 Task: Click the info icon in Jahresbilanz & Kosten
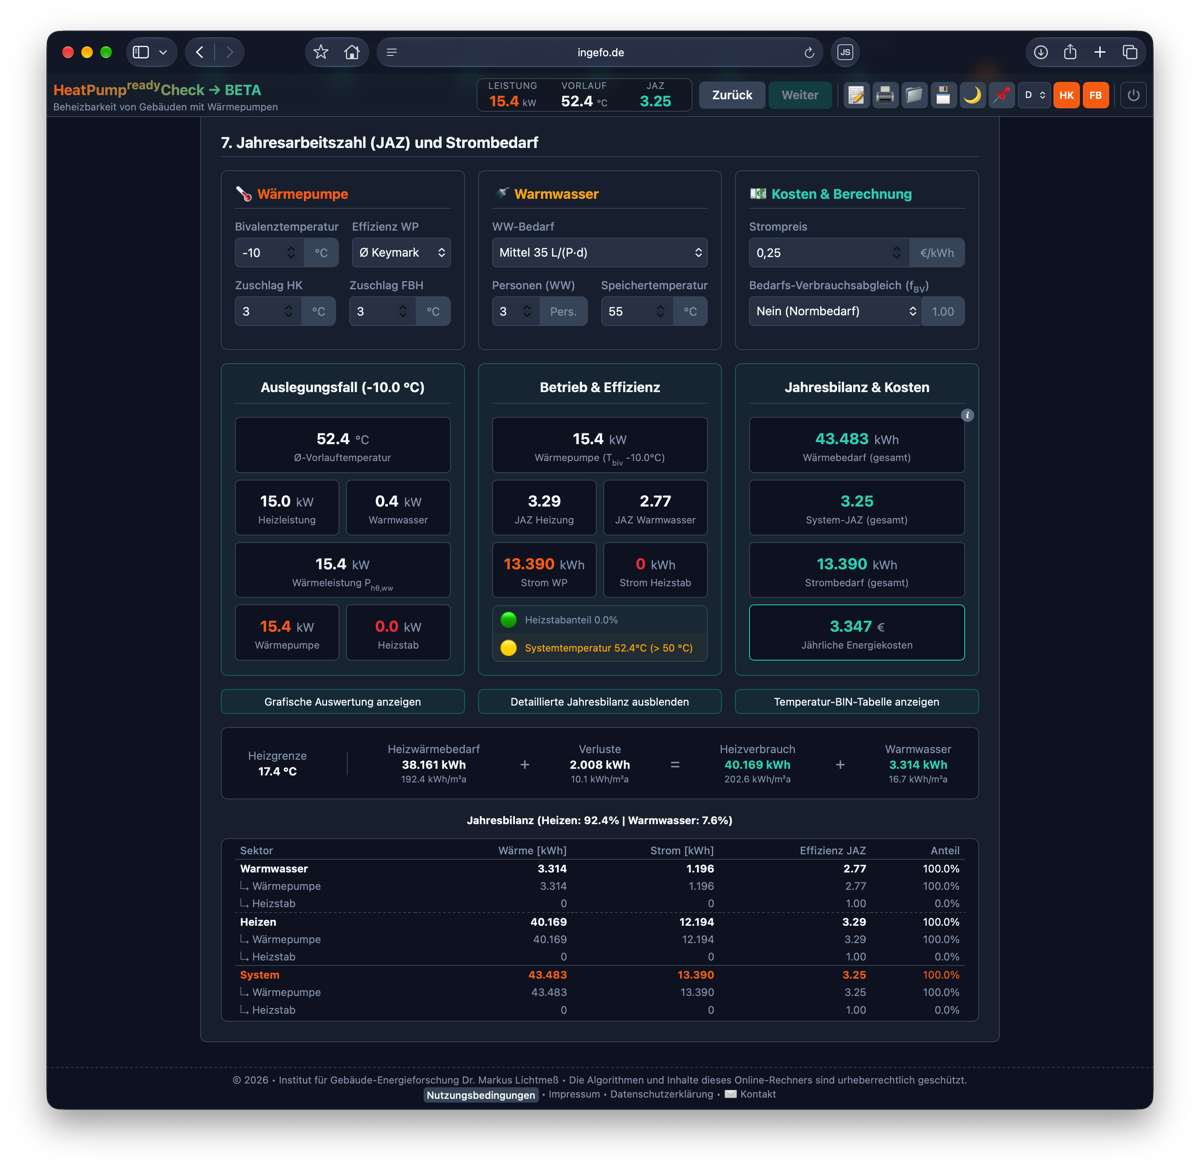pyautogui.click(x=967, y=415)
